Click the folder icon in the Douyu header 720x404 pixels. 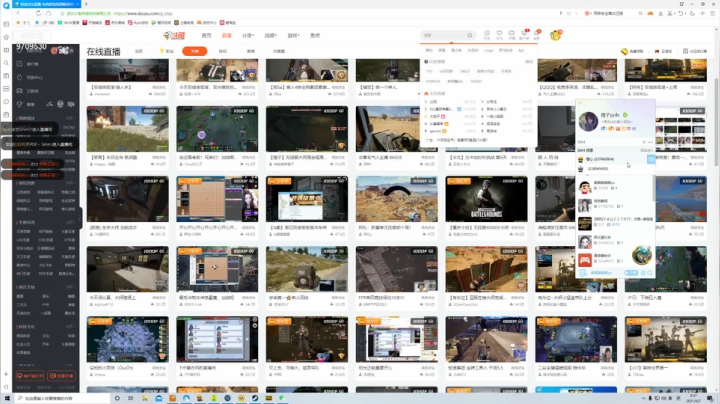click(511, 34)
